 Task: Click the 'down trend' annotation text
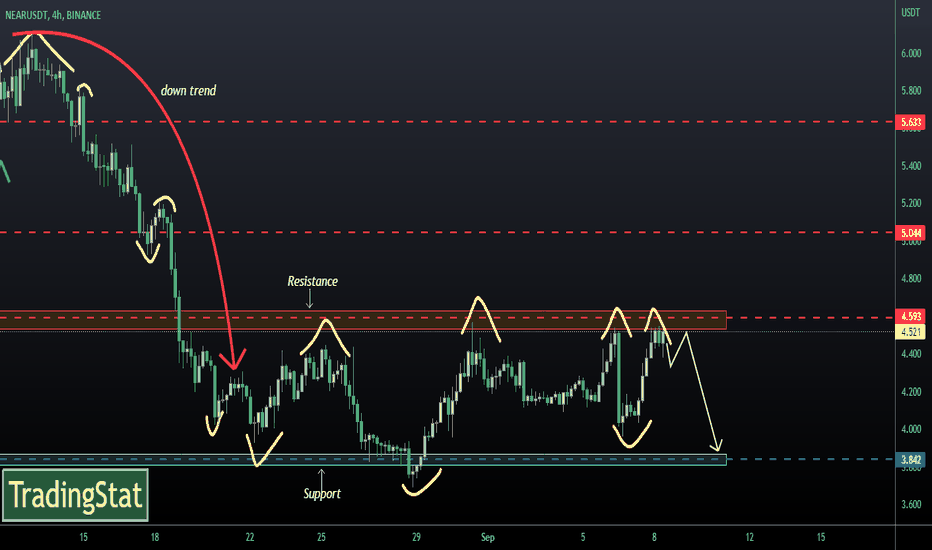(x=188, y=90)
